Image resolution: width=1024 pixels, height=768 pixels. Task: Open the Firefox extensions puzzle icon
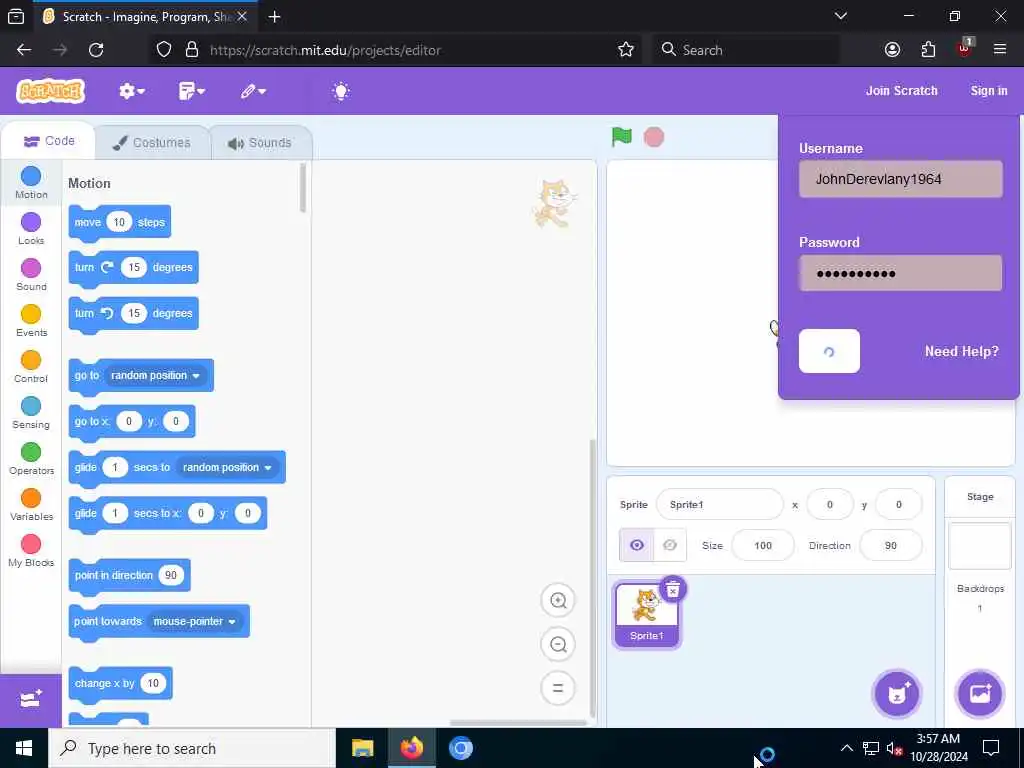click(928, 50)
